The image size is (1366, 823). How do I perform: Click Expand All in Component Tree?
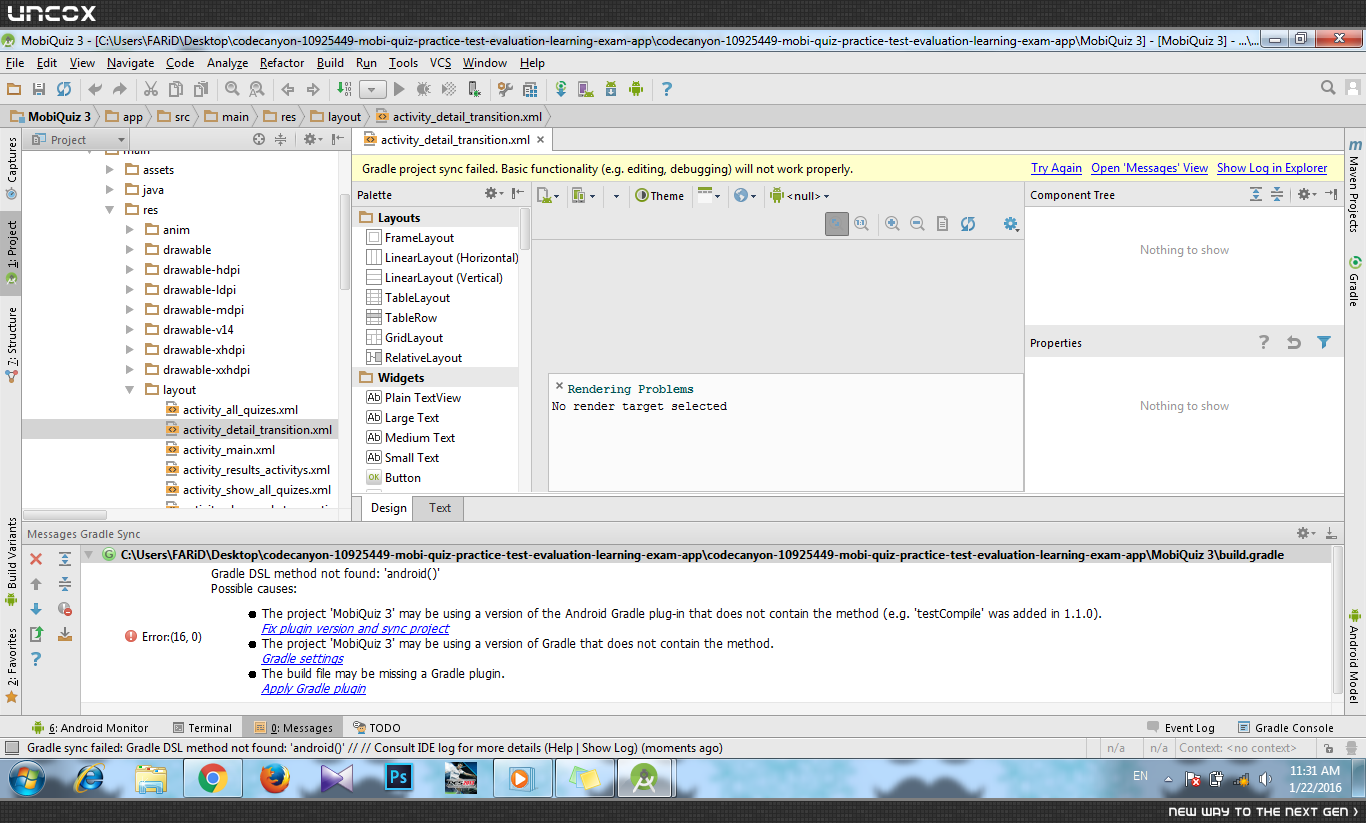1256,194
